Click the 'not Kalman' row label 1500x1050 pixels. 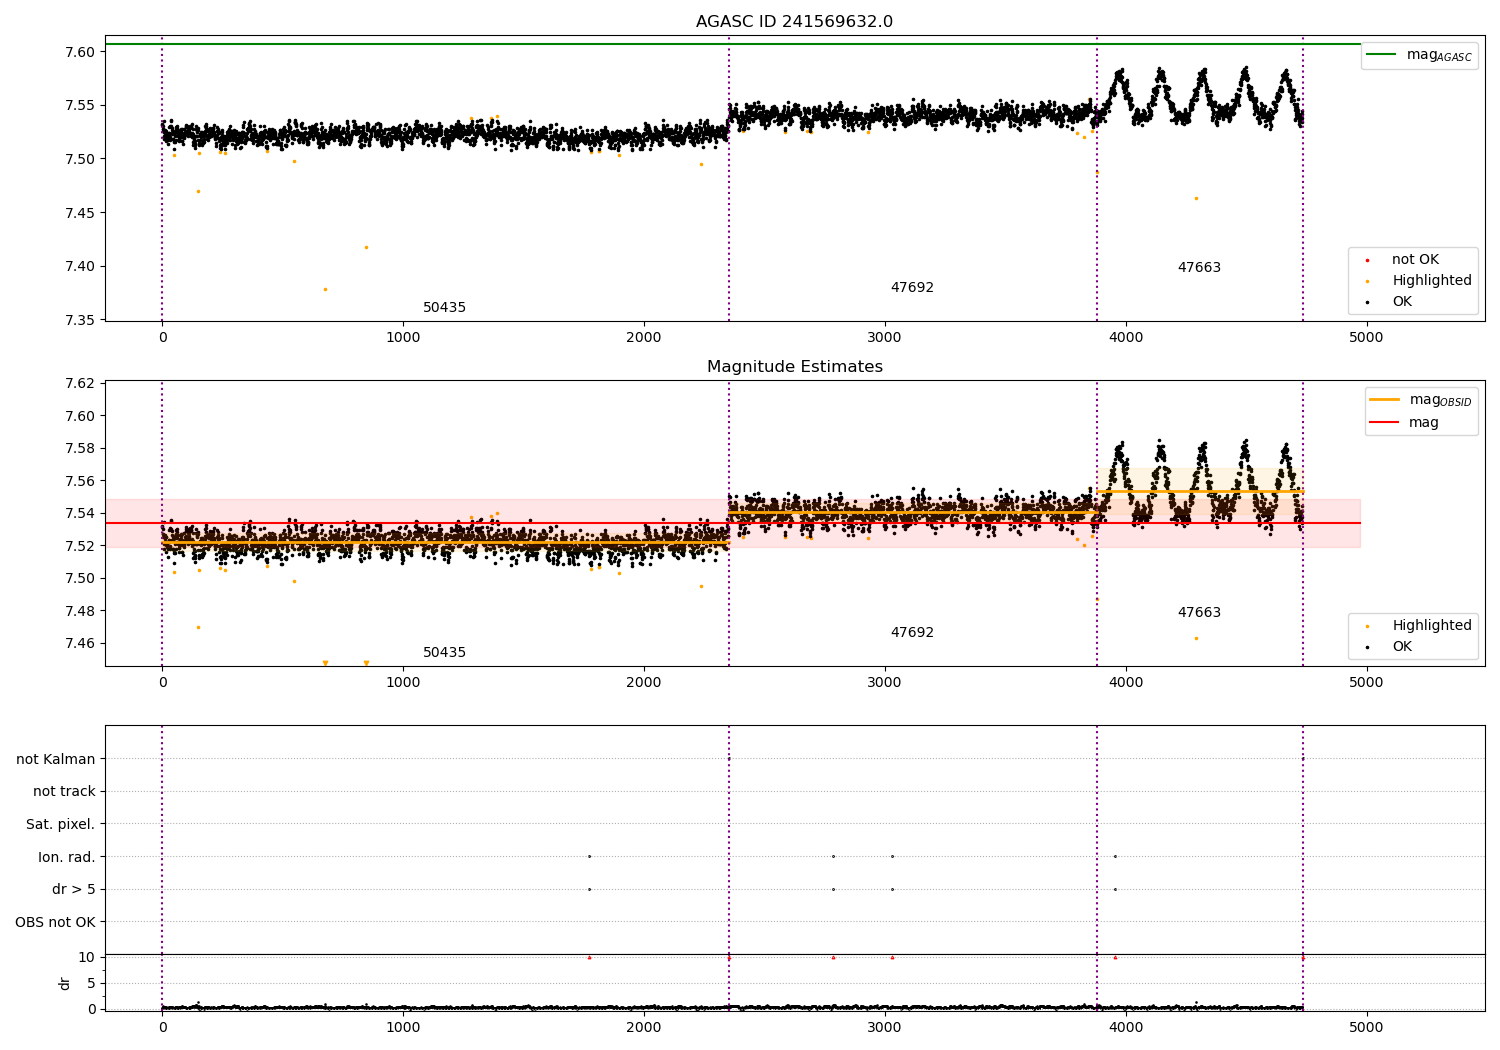pyautogui.click(x=56, y=760)
